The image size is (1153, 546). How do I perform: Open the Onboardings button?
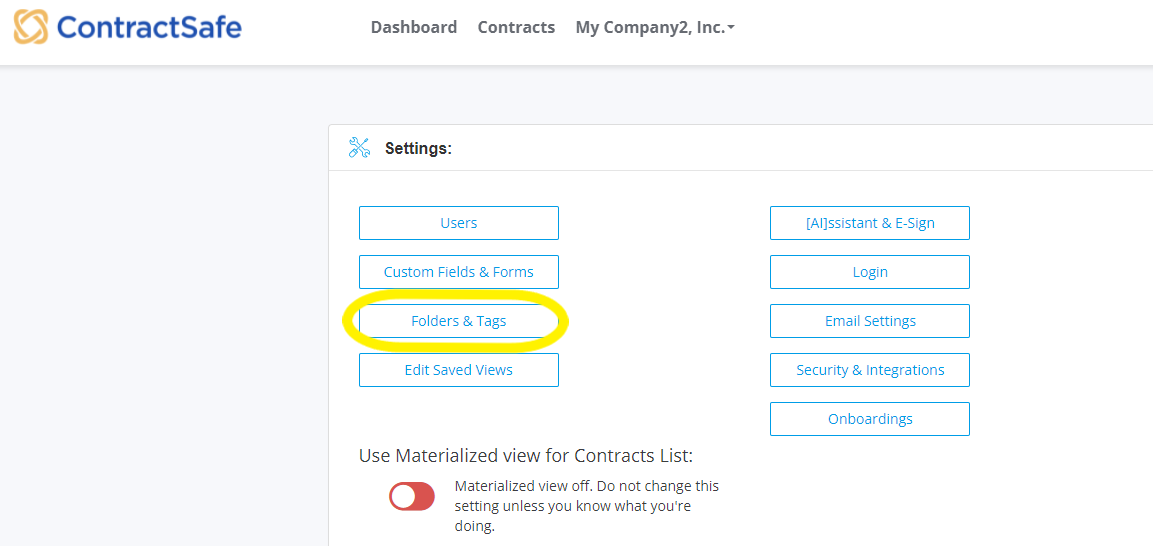click(870, 419)
